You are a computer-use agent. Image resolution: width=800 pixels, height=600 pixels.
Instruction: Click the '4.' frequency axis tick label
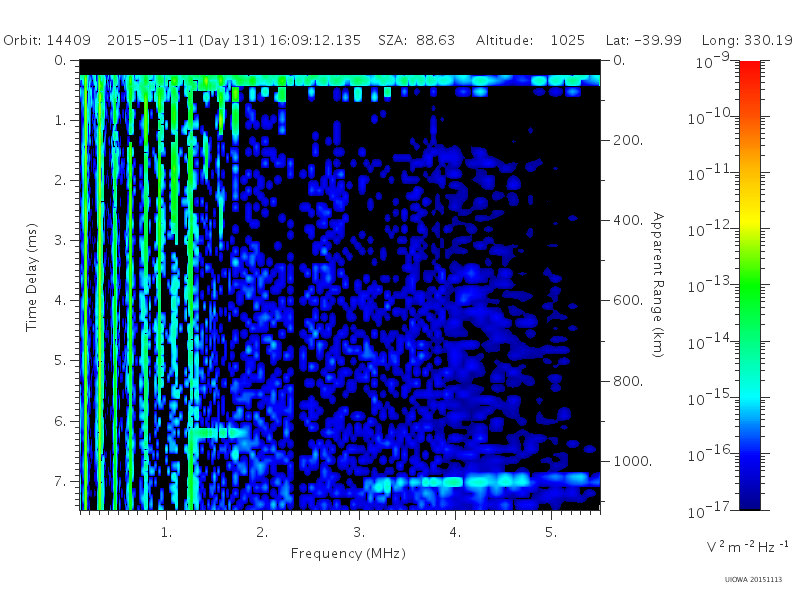point(455,533)
